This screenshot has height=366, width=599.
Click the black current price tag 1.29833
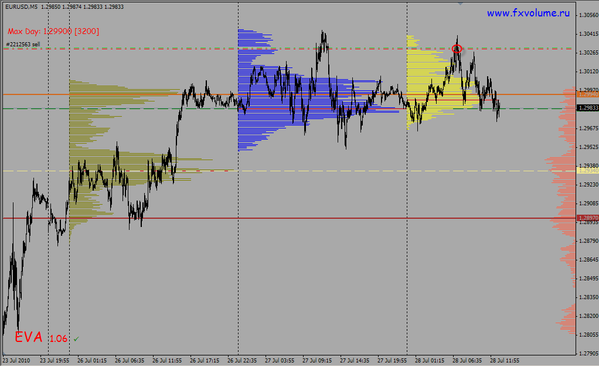point(588,108)
